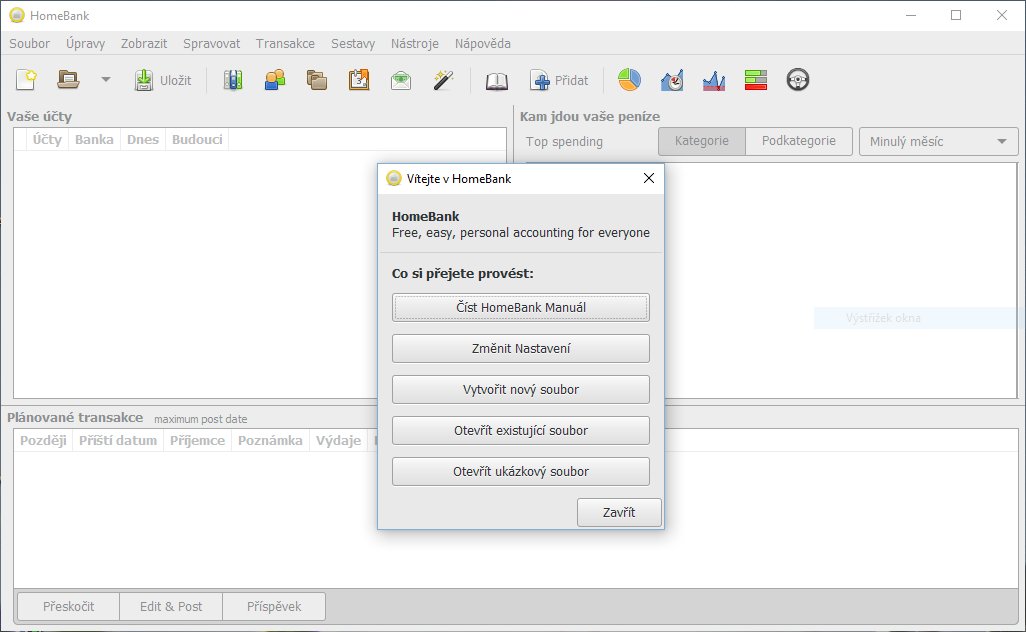The width and height of the screenshot is (1026, 632).
Task: Open the Accounts manager icon
Action: pyautogui.click(x=233, y=80)
